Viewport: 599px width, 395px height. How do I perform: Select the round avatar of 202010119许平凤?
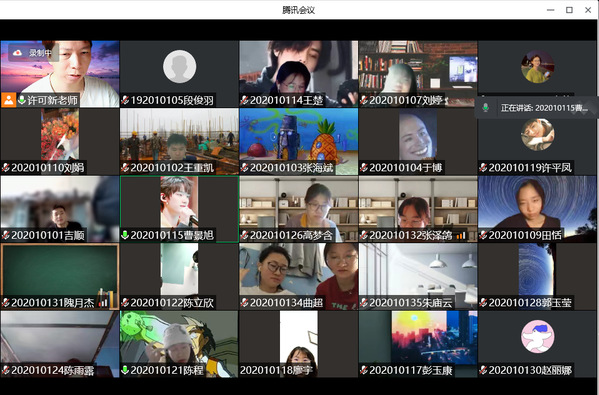tap(537, 134)
